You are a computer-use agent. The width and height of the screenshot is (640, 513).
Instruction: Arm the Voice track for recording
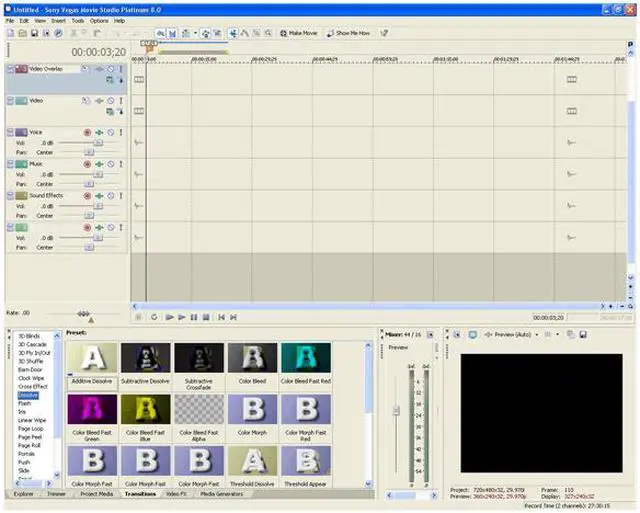point(88,132)
